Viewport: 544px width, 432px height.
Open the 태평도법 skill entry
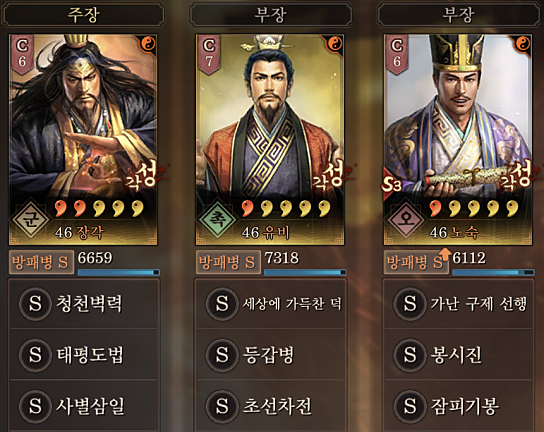tap(84, 355)
